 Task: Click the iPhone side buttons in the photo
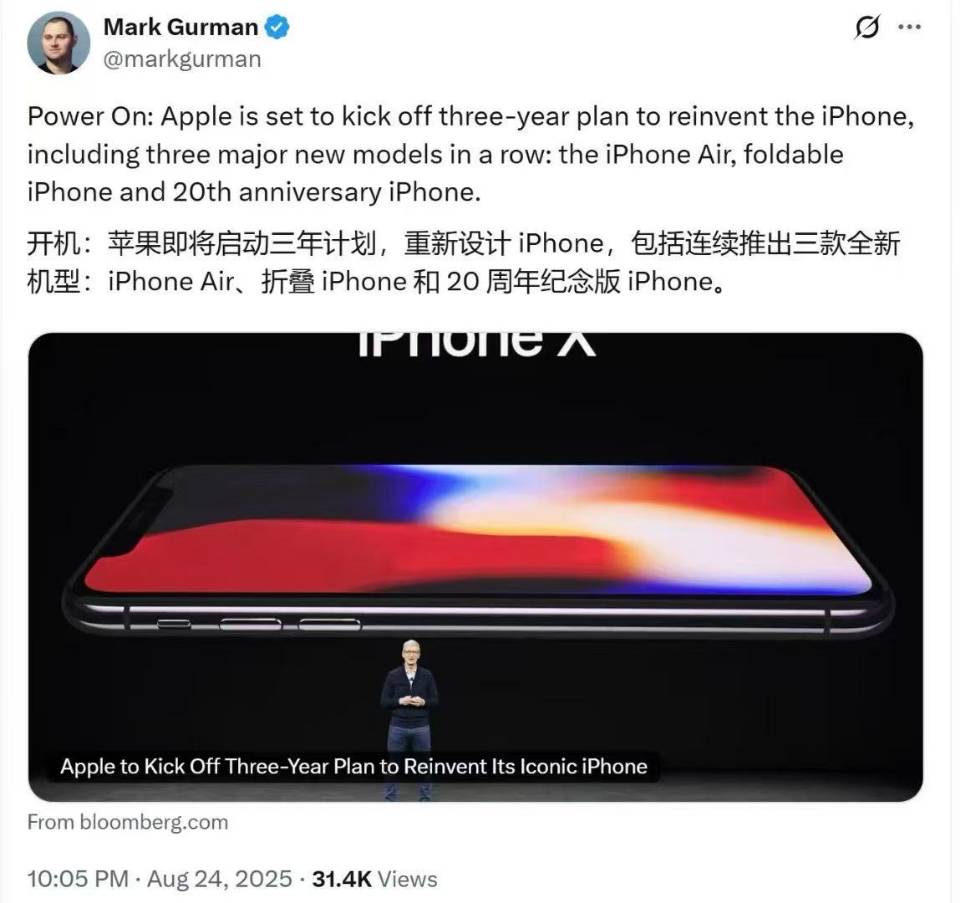click(259, 624)
